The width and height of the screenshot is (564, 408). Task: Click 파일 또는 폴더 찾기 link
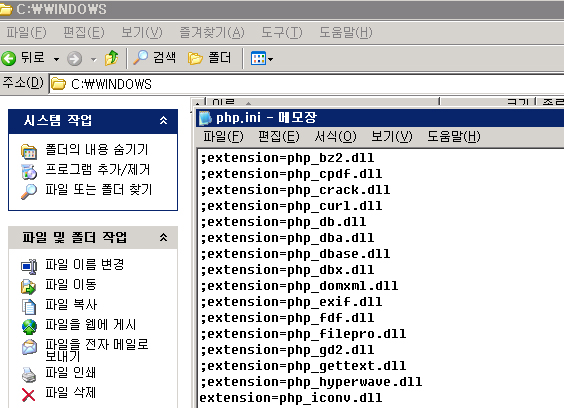(x=99, y=190)
